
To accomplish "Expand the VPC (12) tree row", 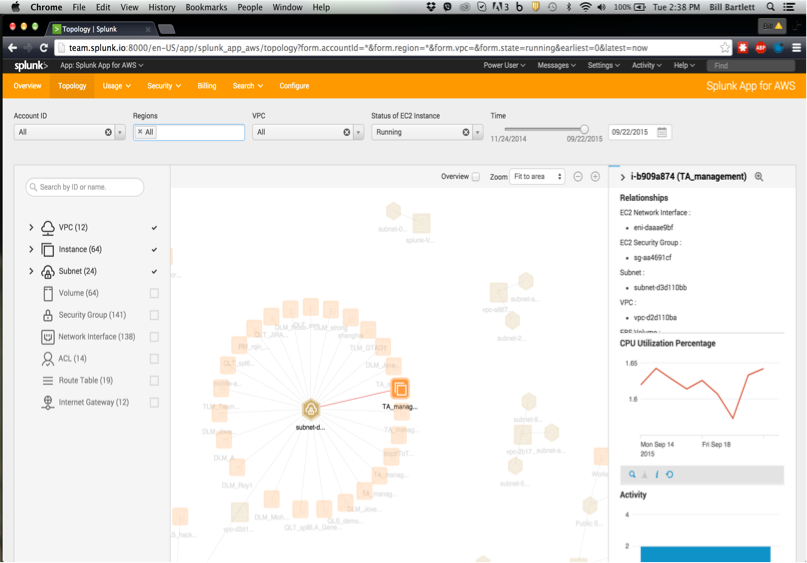I will (31, 227).
